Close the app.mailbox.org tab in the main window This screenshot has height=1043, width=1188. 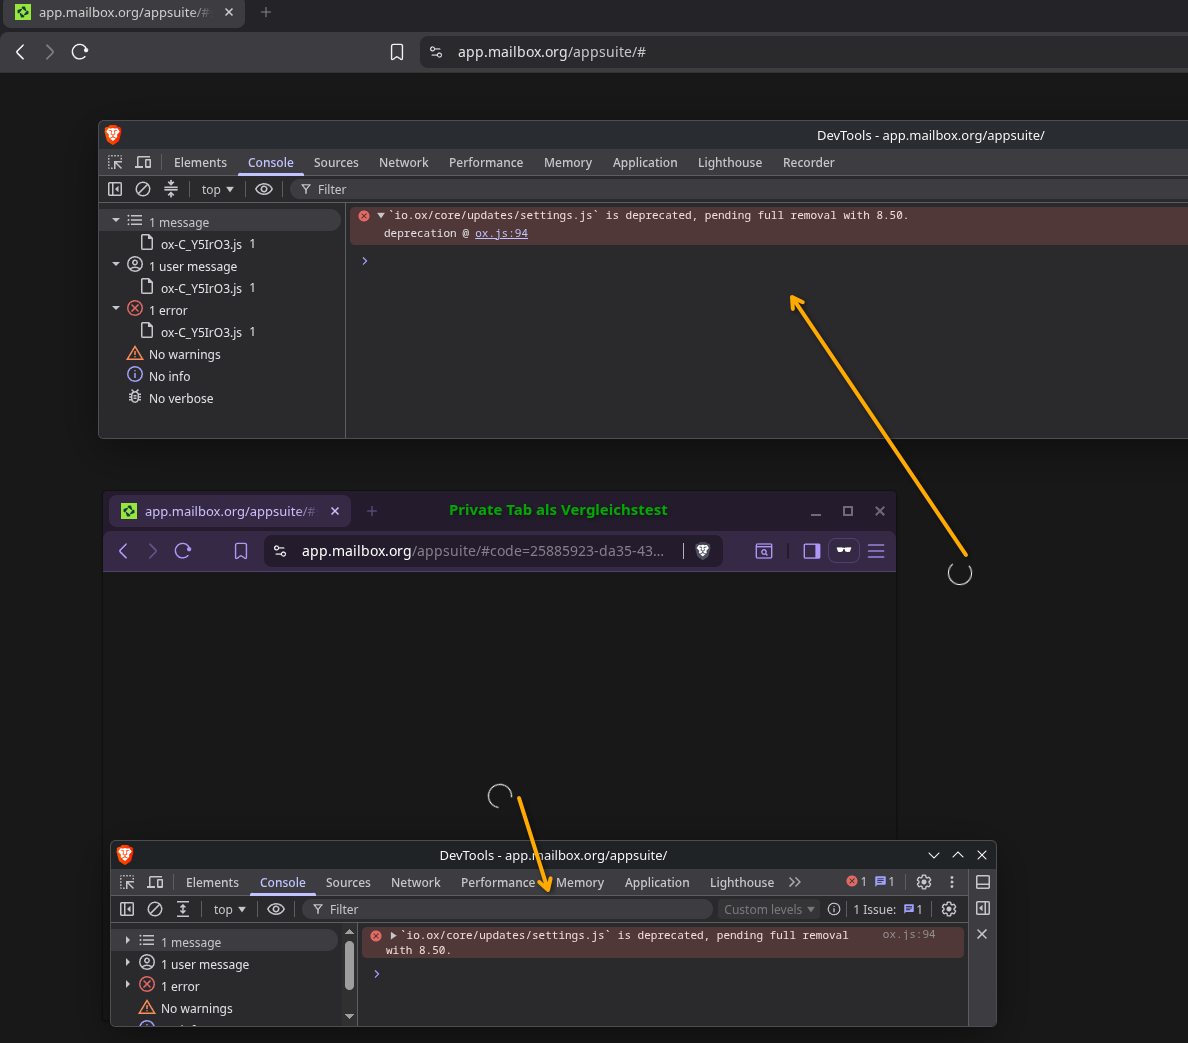(229, 12)
